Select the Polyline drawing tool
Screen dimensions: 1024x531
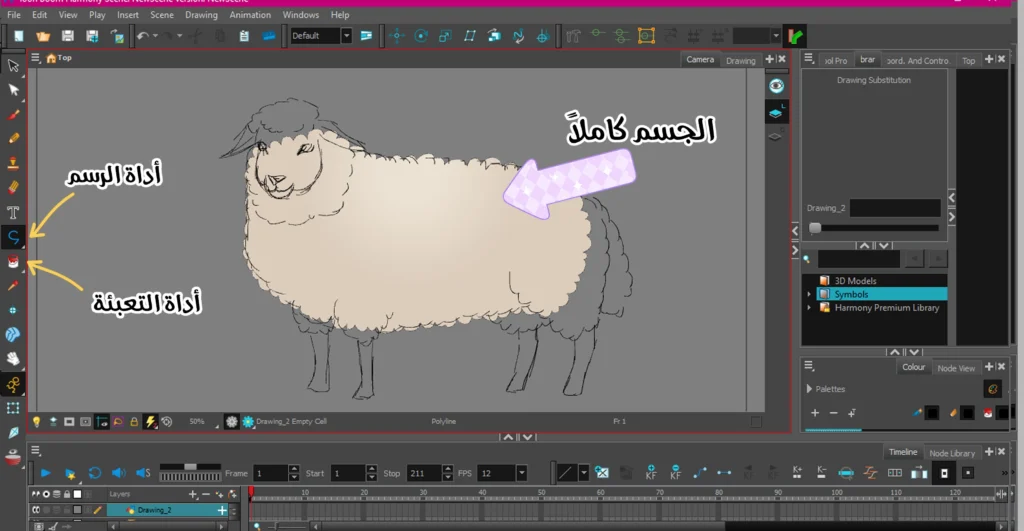point(13,236)
